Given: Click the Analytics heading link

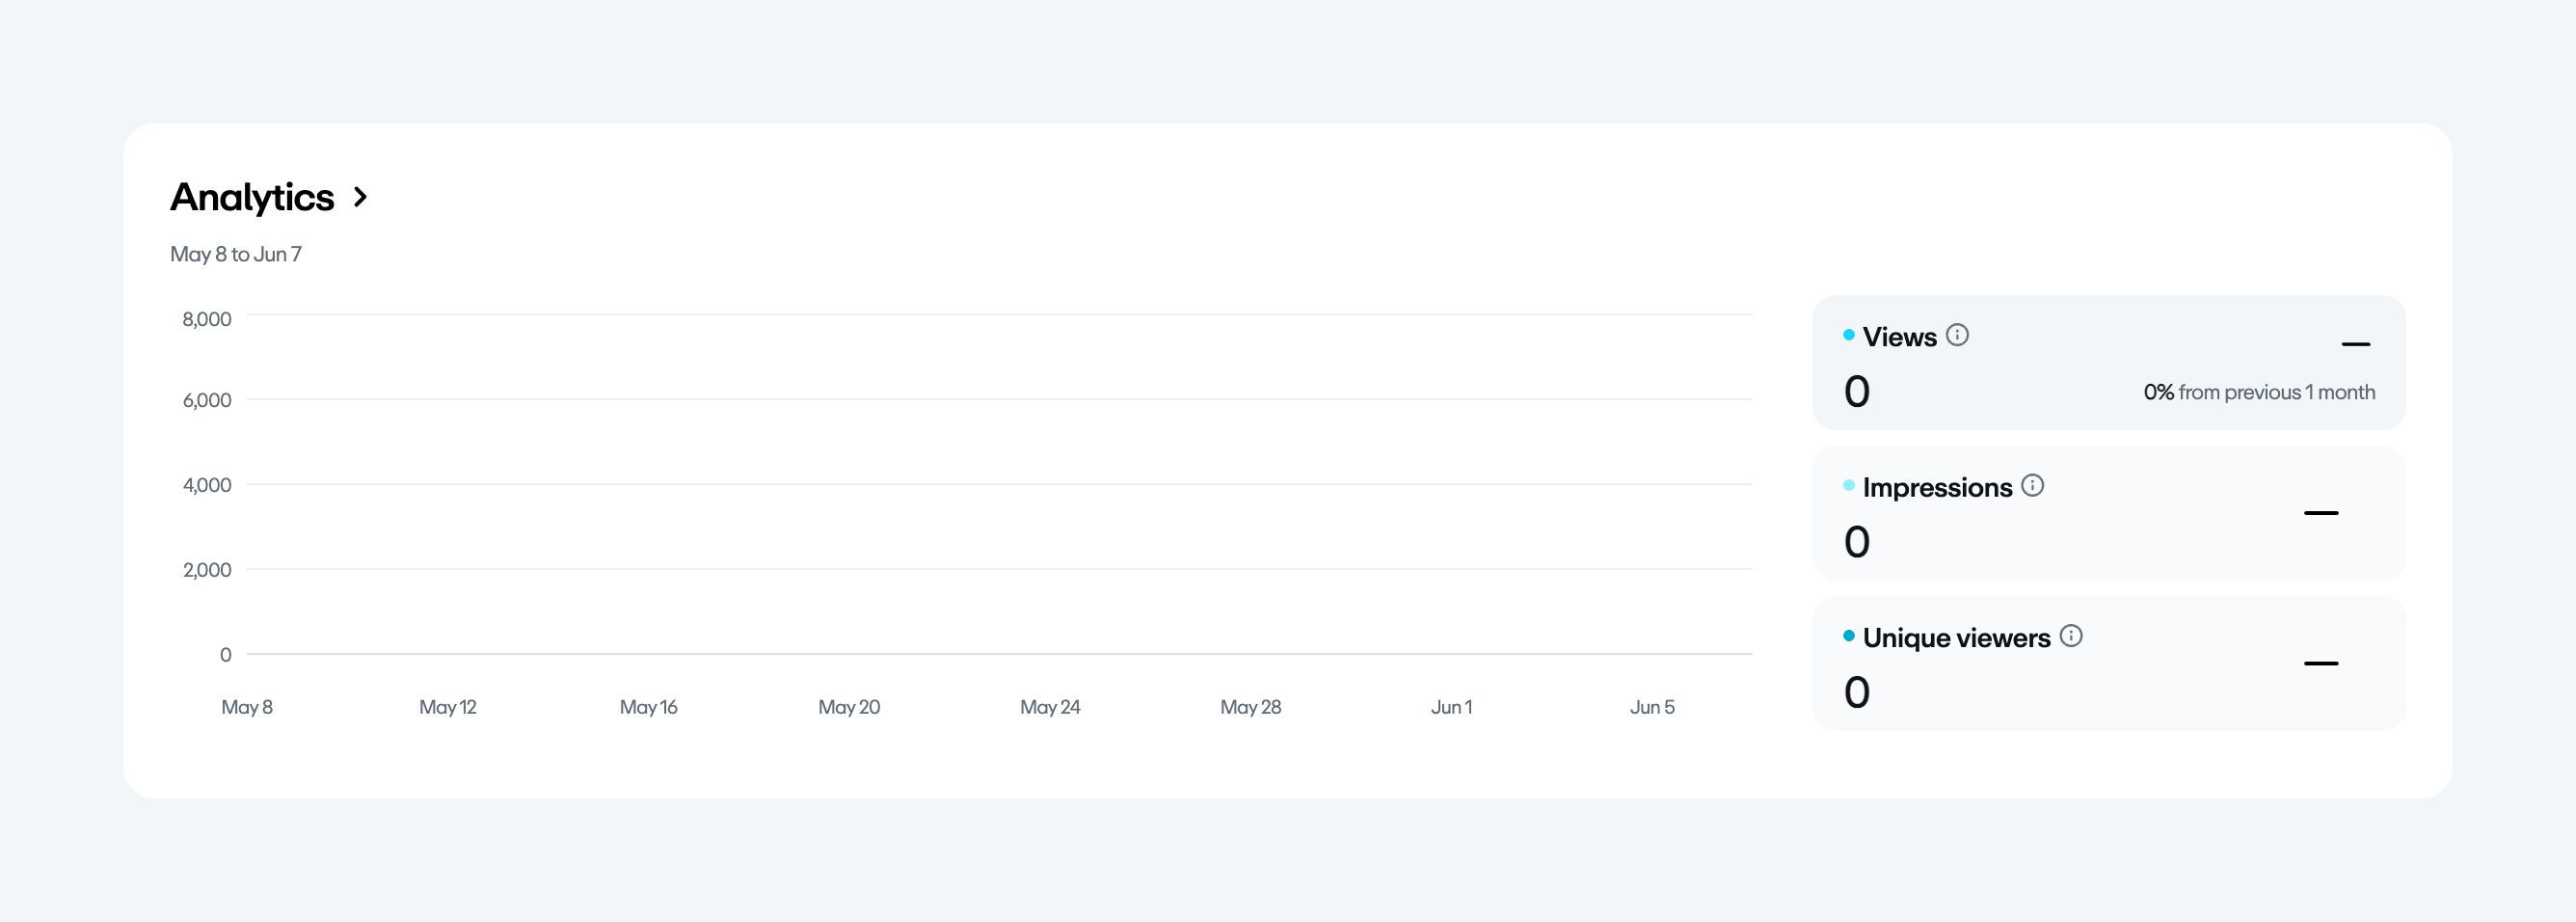Looking at the screenshot, I should 252,198.
